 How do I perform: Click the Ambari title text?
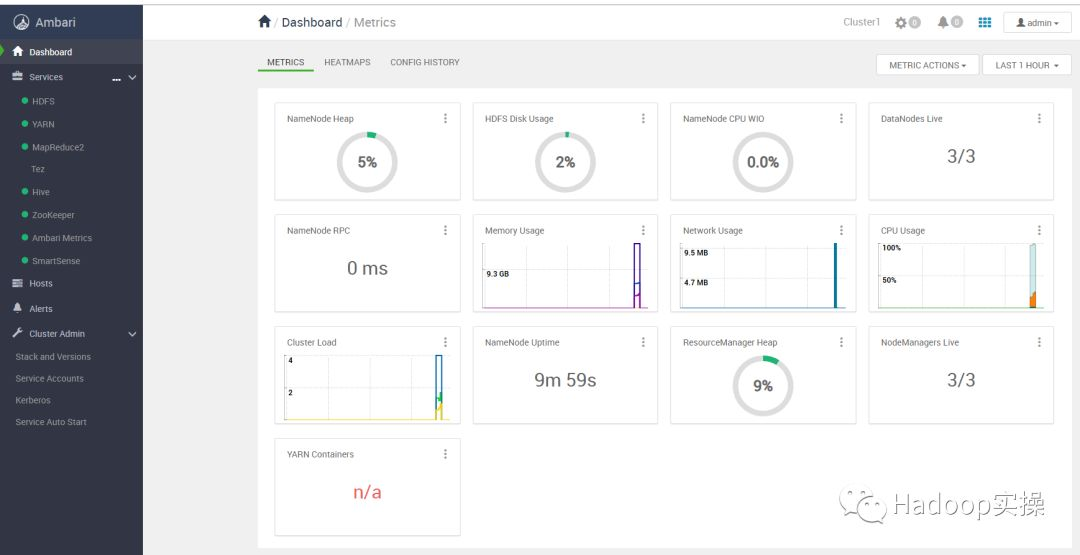[x=56, y=22]
